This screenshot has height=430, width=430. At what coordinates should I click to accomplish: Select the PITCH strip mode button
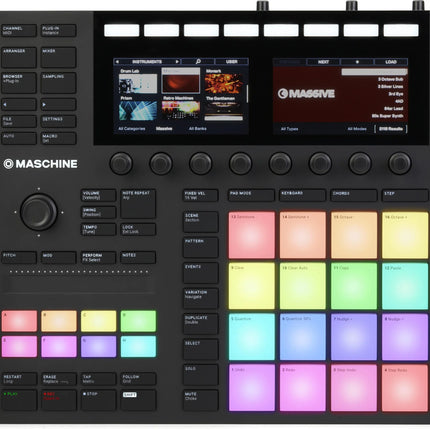19,258
